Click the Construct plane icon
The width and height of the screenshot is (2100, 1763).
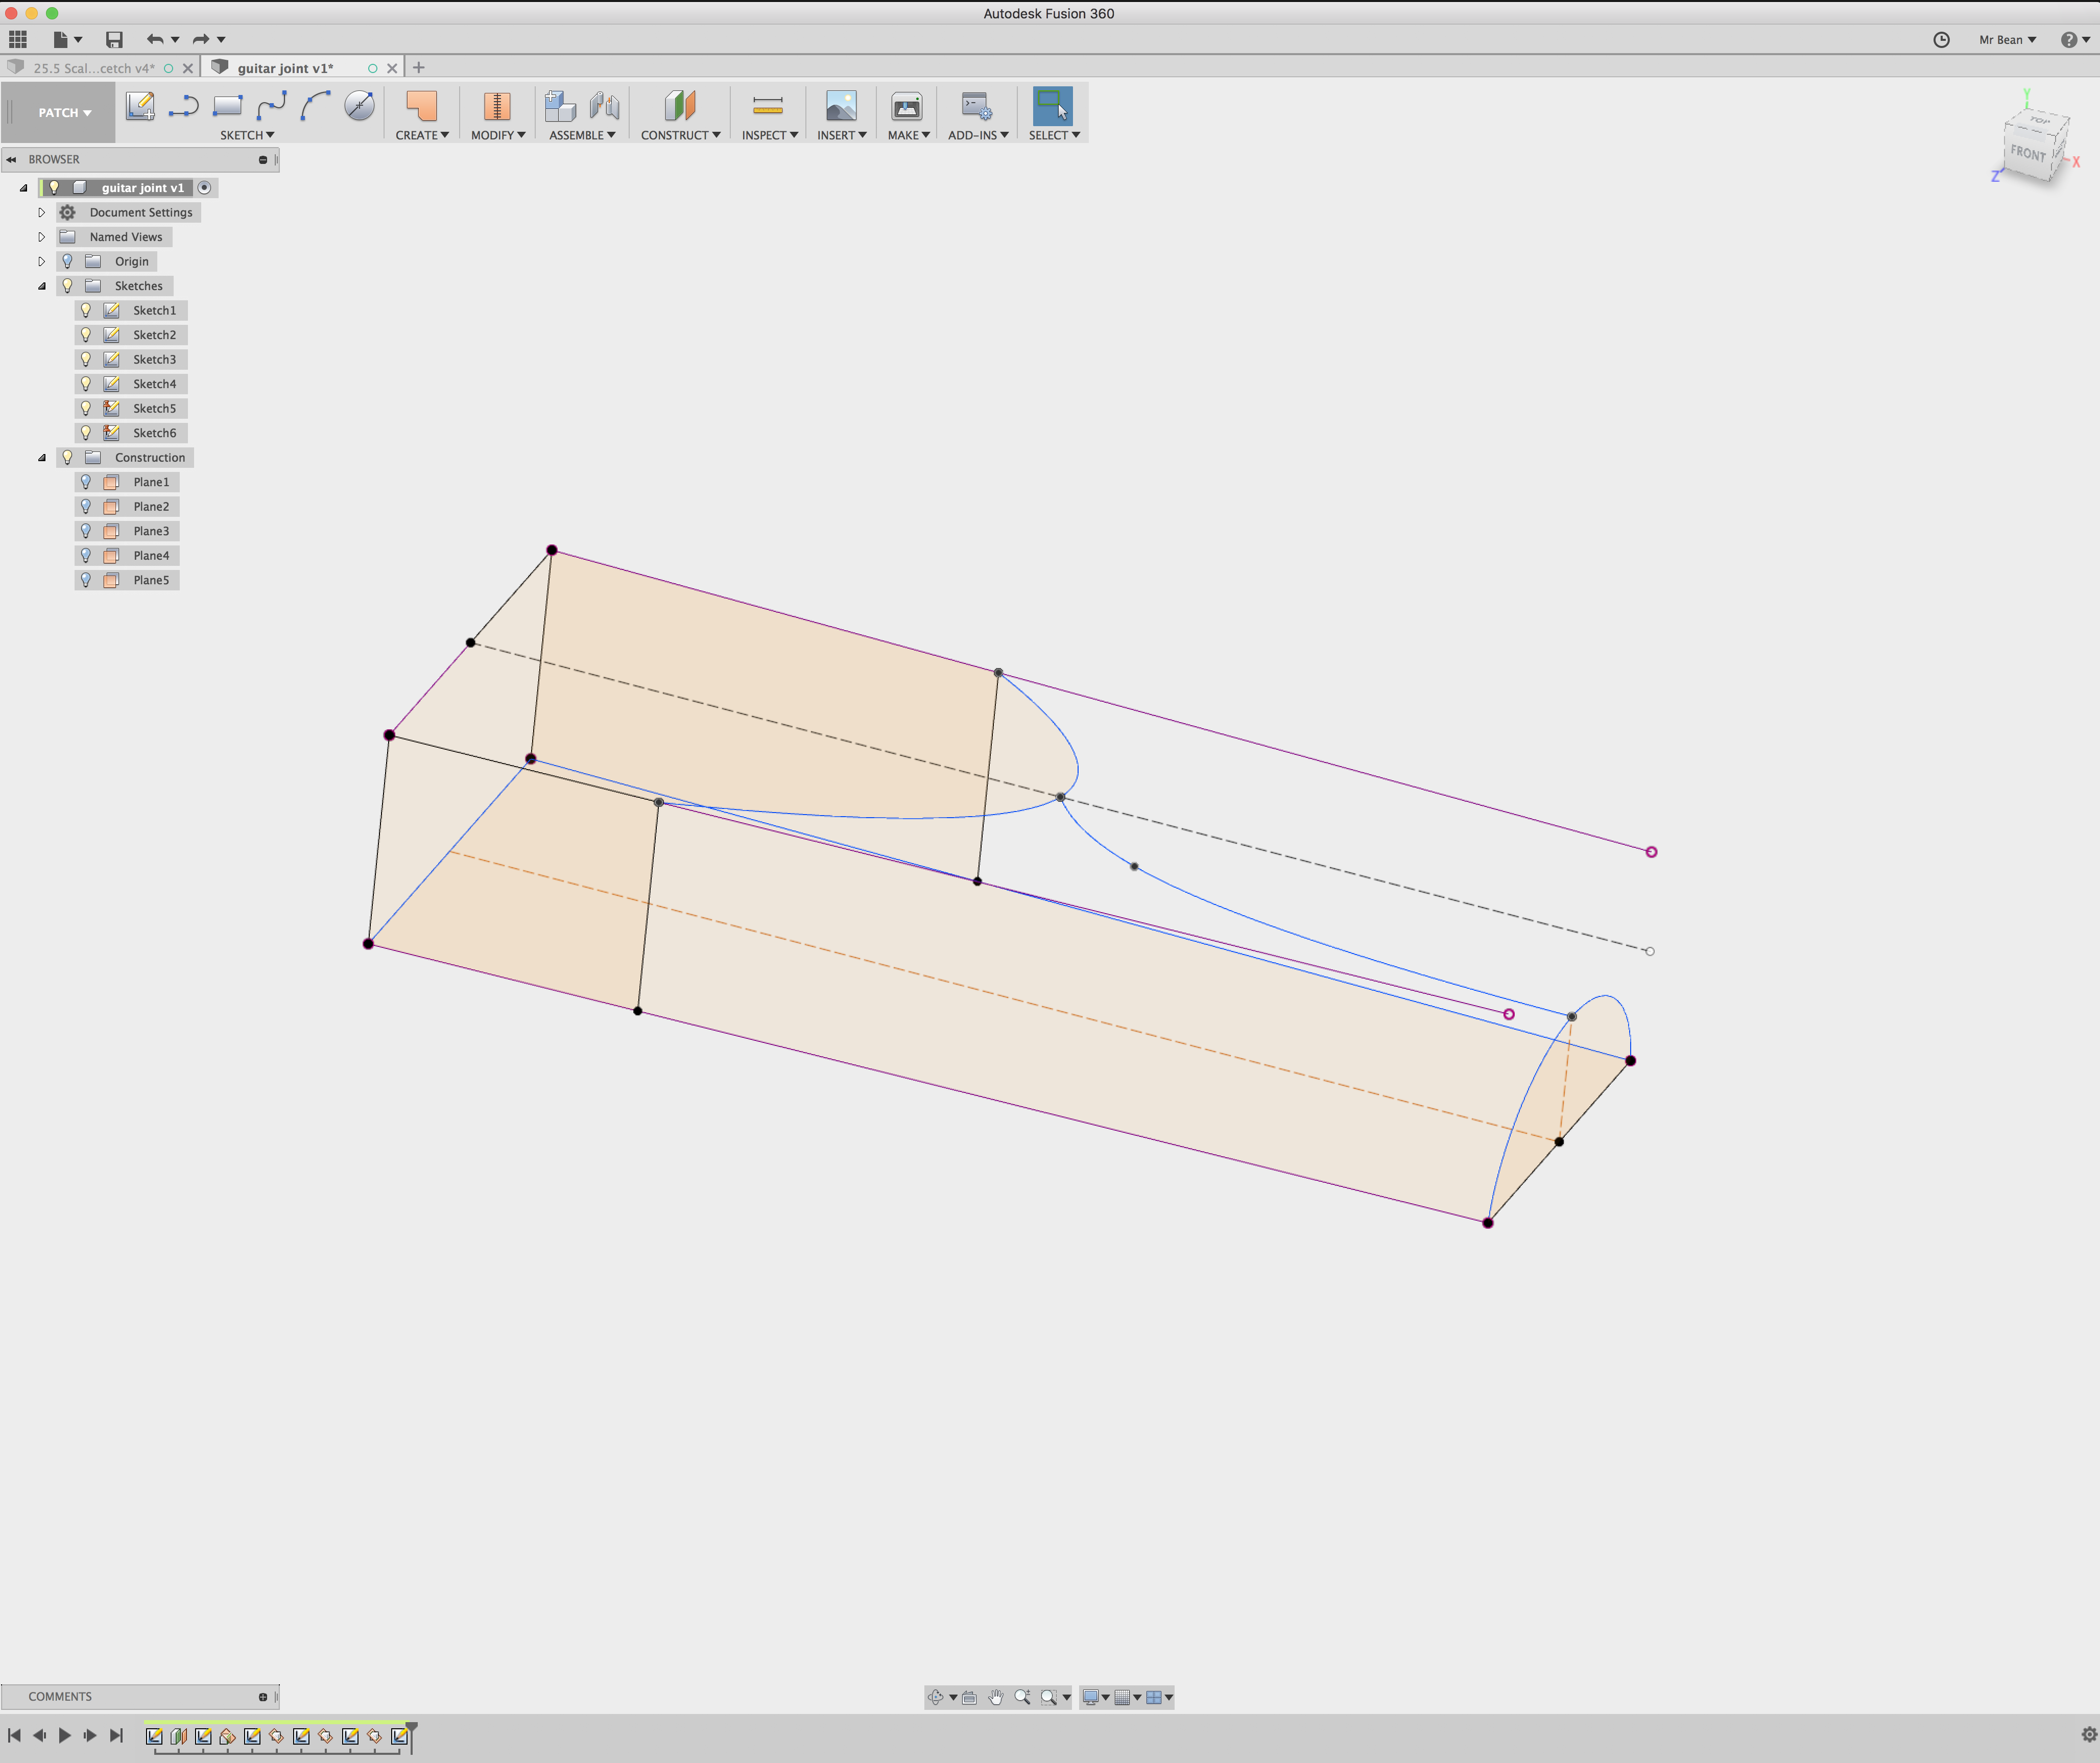(679, 106)
